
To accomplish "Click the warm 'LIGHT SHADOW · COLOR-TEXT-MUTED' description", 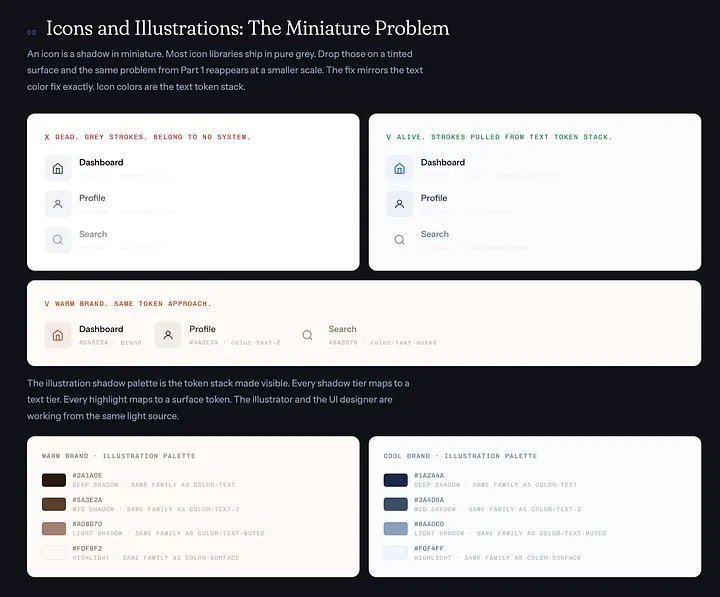I will coord(169,534).
